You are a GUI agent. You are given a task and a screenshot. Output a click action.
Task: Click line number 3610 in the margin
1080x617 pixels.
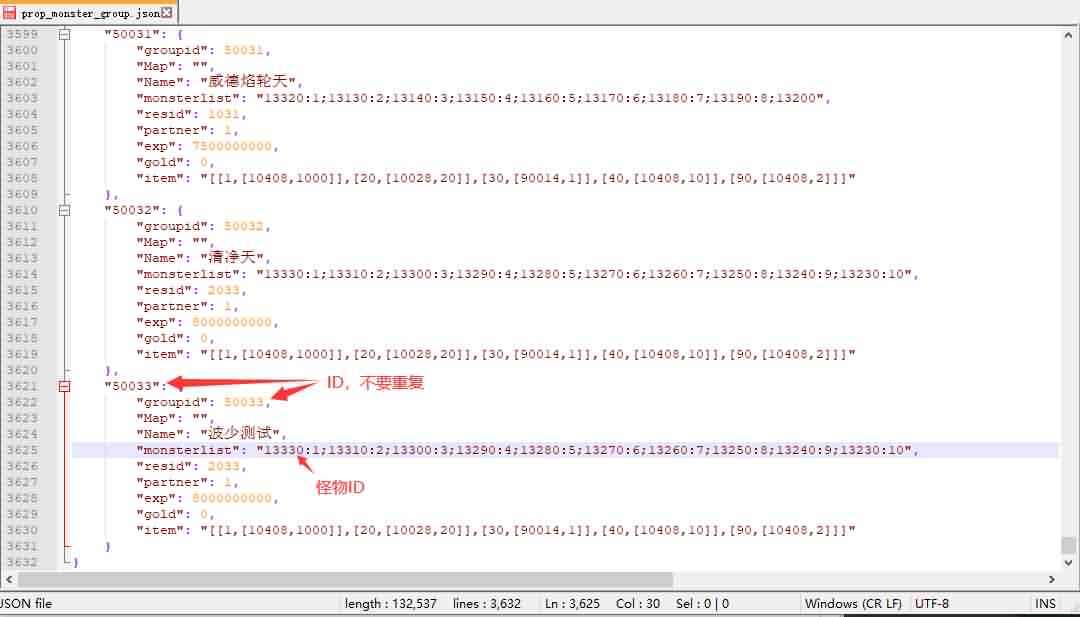pyautogui.click(x=22, y=210)
